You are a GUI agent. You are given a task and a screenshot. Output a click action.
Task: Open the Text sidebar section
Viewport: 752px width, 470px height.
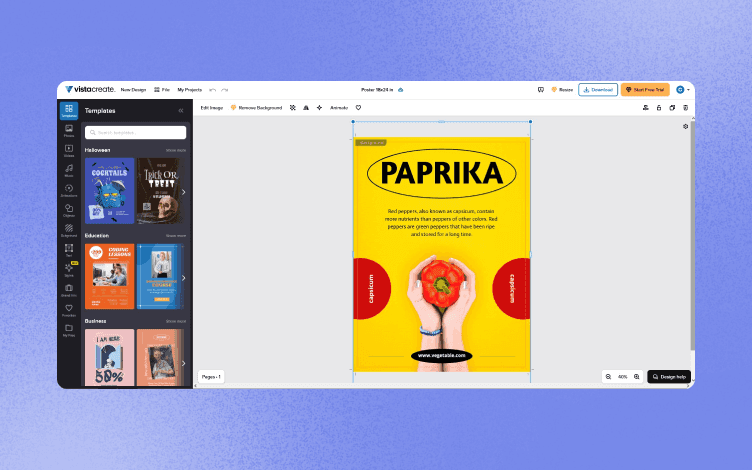point(69,250)
